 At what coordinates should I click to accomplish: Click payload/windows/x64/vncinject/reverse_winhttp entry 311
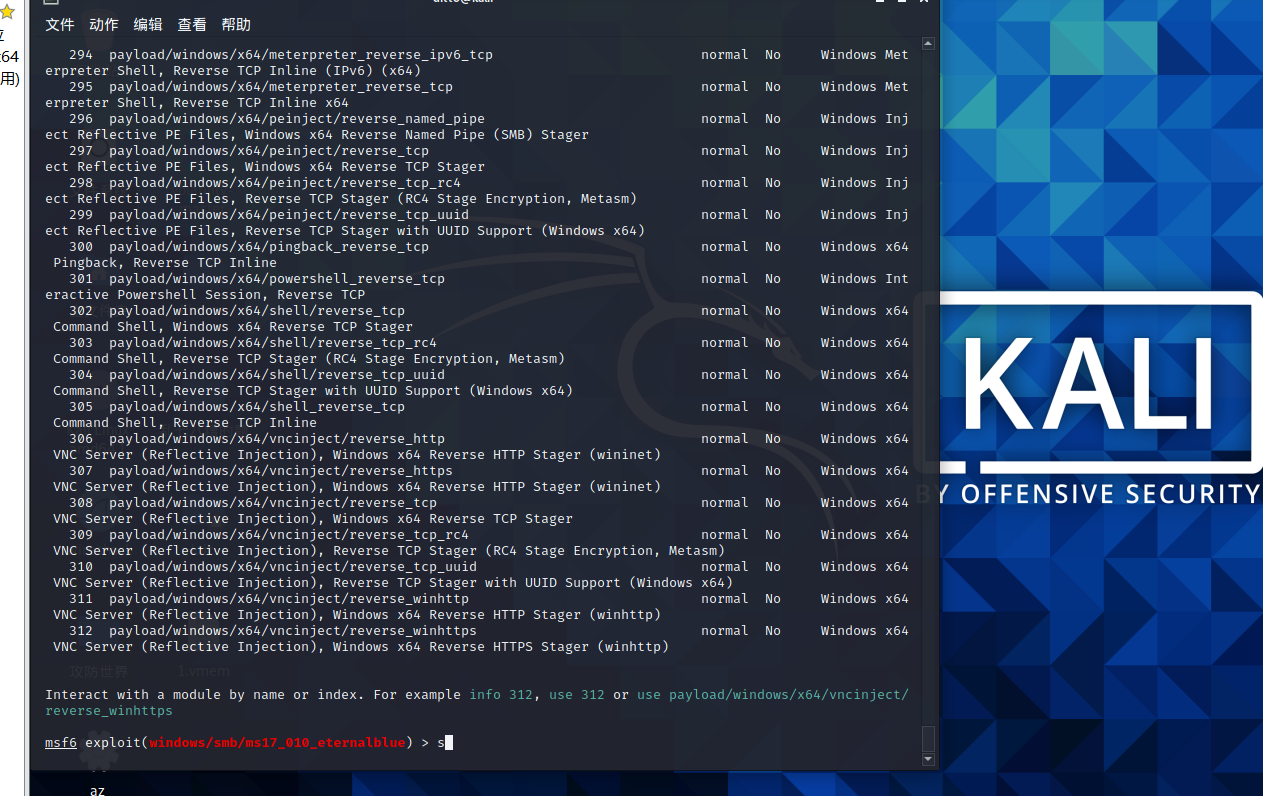289,599
